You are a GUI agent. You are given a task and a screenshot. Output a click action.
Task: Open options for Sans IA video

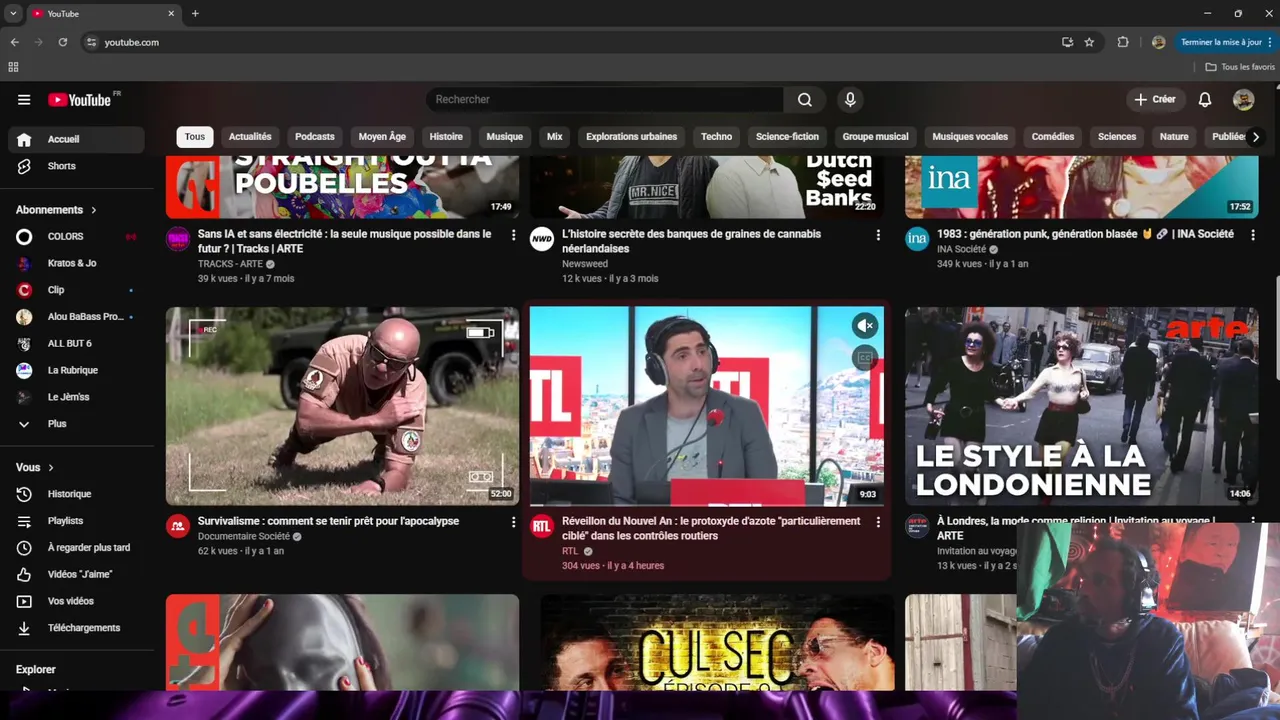(514, 235)
